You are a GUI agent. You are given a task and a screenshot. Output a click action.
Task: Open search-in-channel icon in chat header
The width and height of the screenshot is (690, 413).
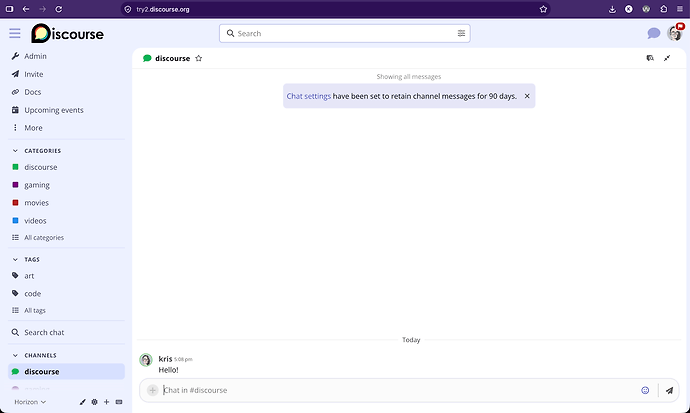click(650, 58)
